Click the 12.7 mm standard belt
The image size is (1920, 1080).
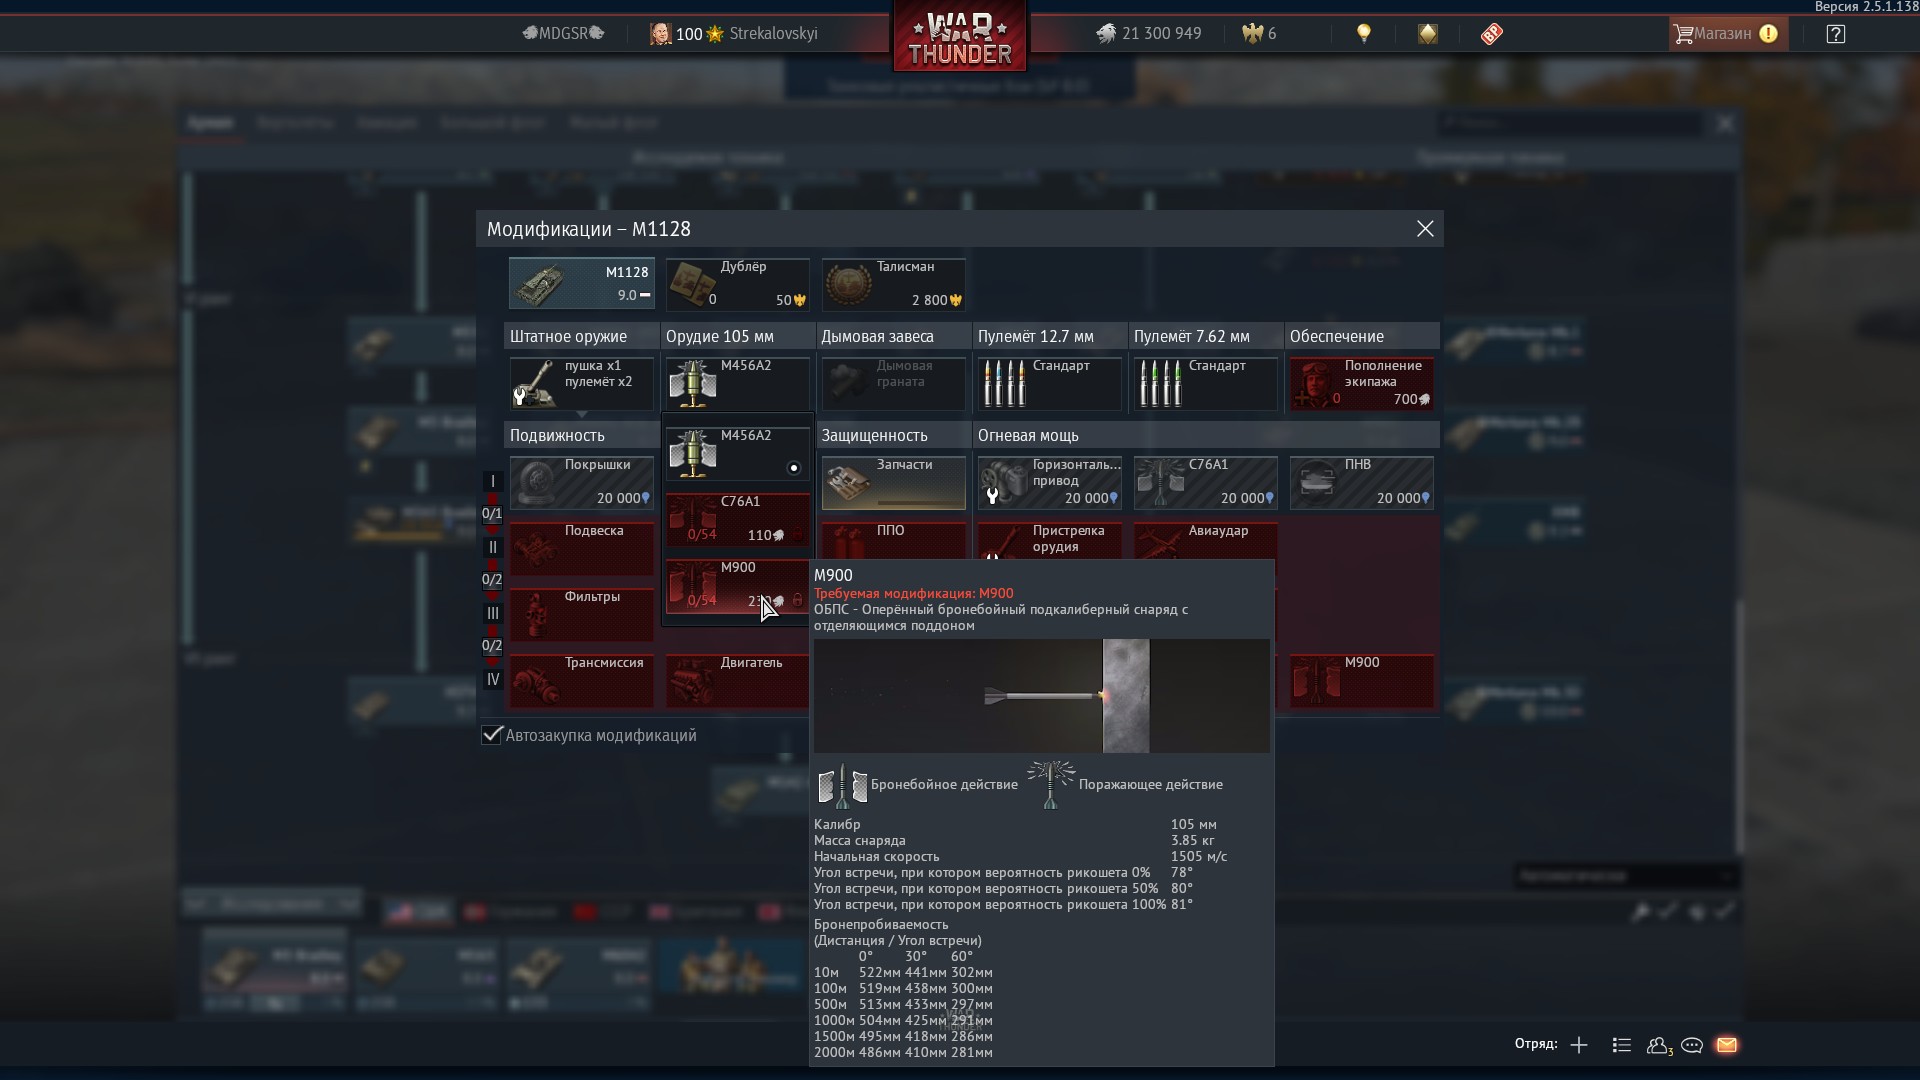(x=1049, y=384)
